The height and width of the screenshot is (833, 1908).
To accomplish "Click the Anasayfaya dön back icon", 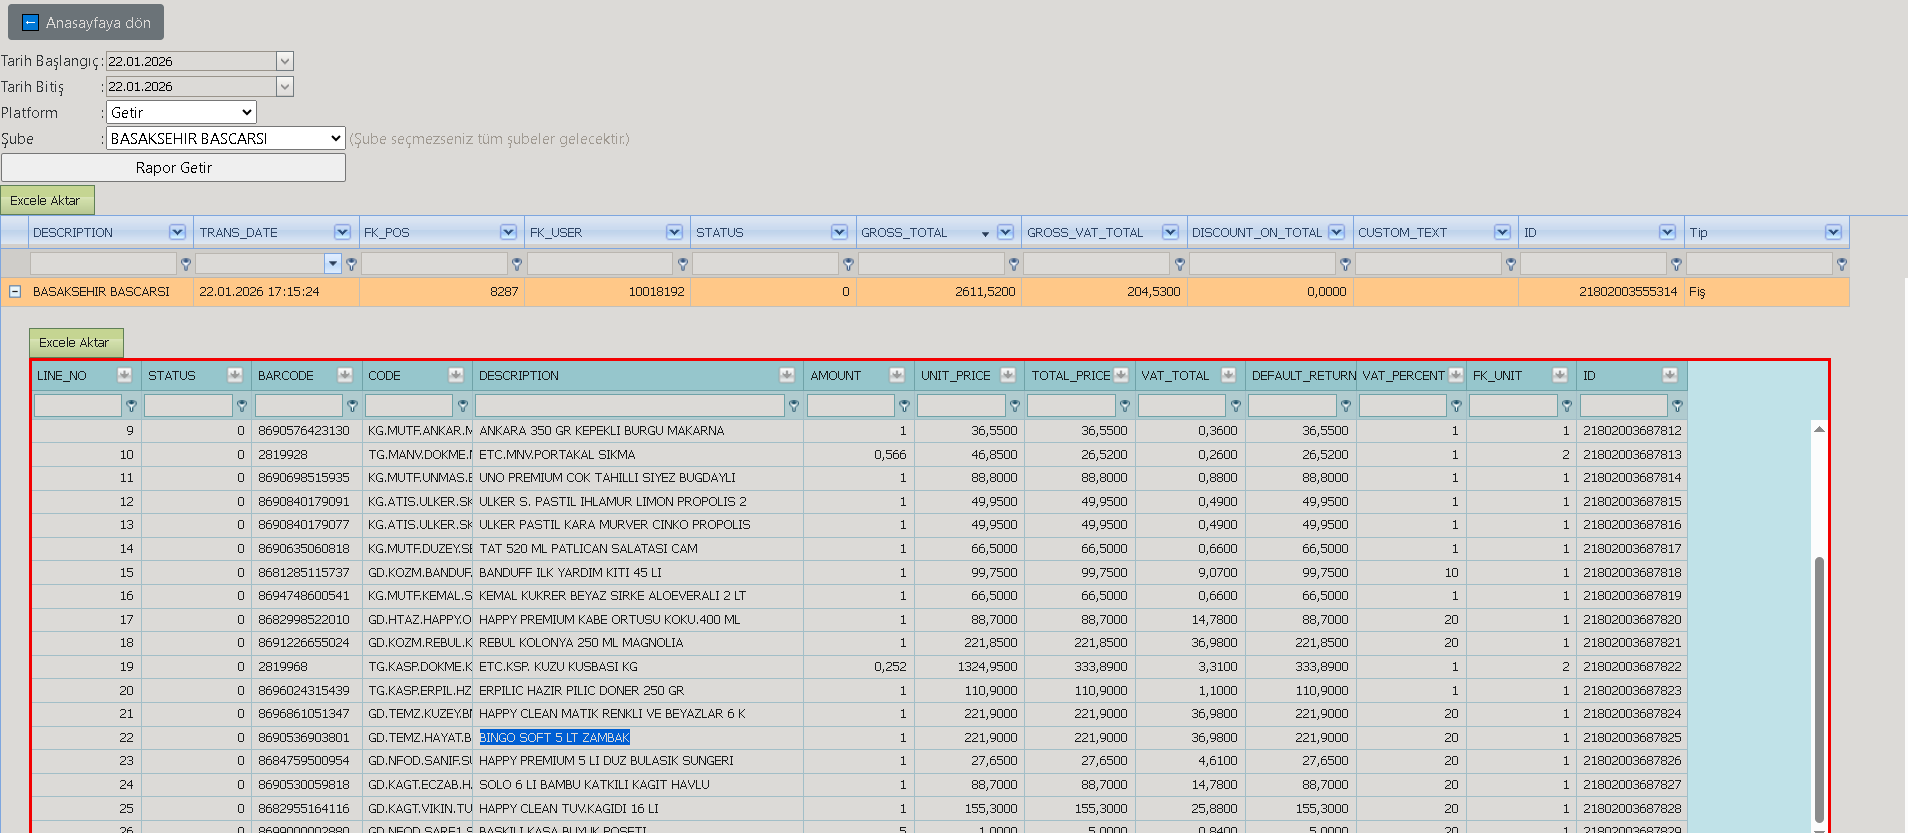I will (x=30, y=22).
